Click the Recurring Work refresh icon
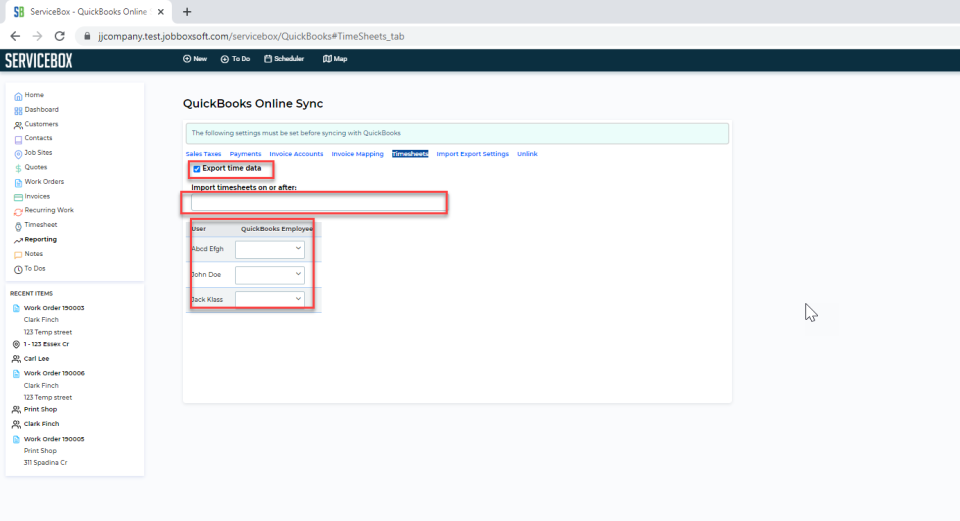The height and width of the screenshot is (521, 960). tap(18, 211)
